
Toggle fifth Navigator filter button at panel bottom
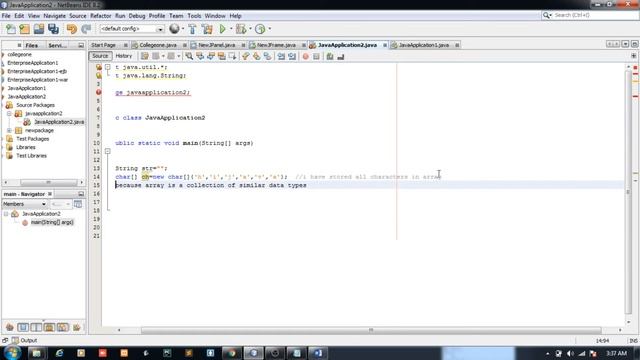pos(63,327)
